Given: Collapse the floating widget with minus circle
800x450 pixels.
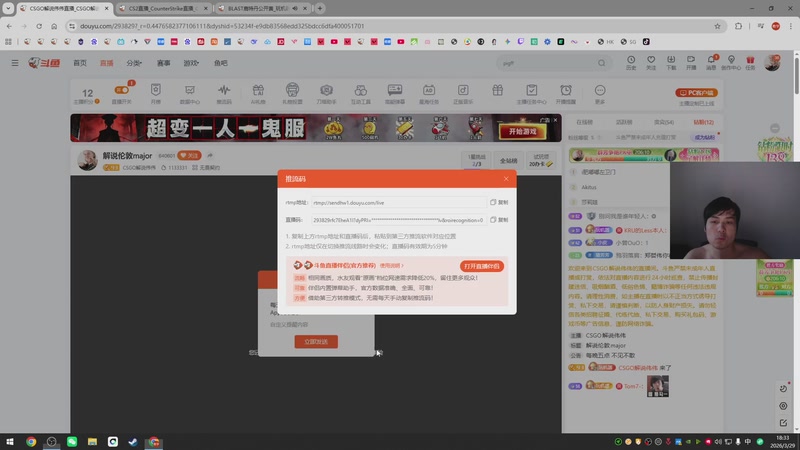Looking at the screenshot, I should 775,128.
